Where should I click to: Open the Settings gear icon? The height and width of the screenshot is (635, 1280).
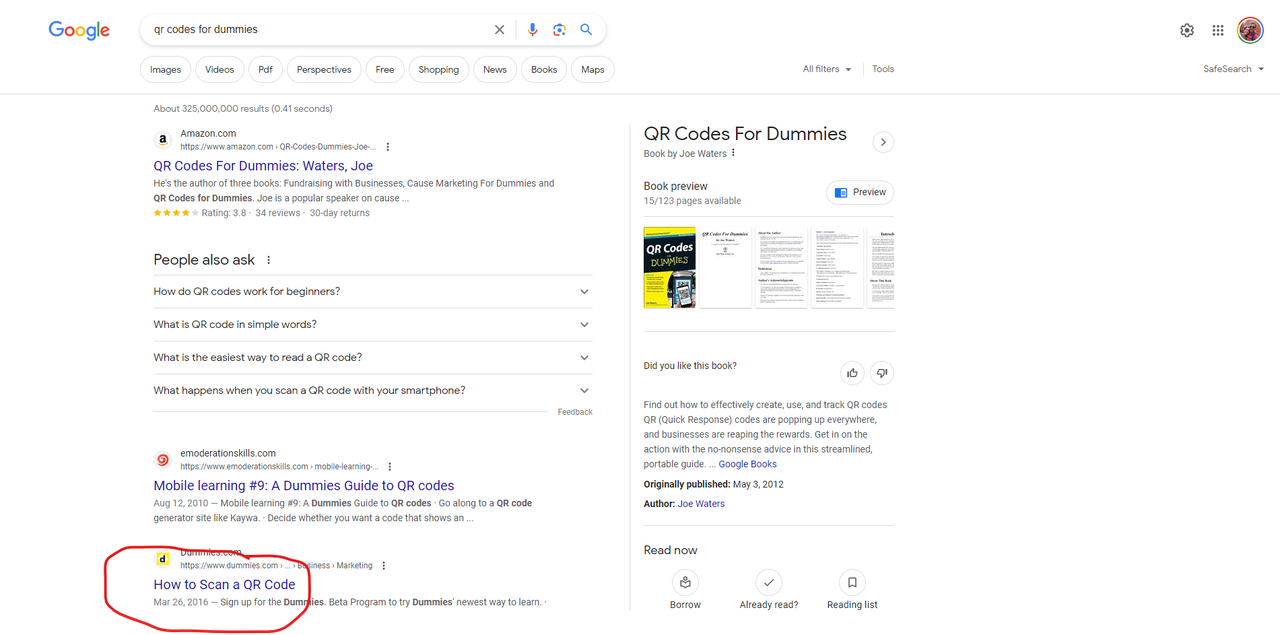[1187, 30]
